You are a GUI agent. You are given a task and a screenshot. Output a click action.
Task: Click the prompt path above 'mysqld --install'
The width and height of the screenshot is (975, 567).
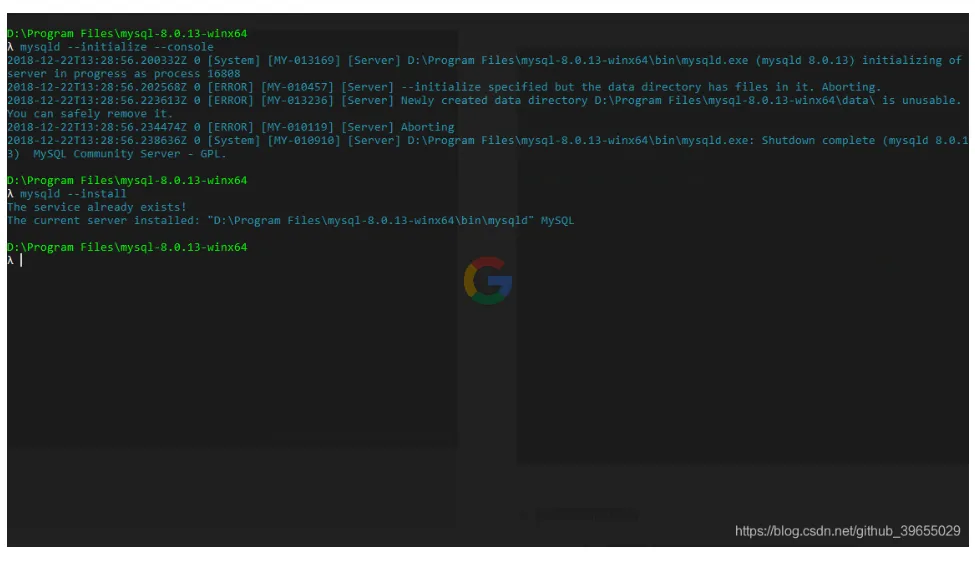coord(127,180)
